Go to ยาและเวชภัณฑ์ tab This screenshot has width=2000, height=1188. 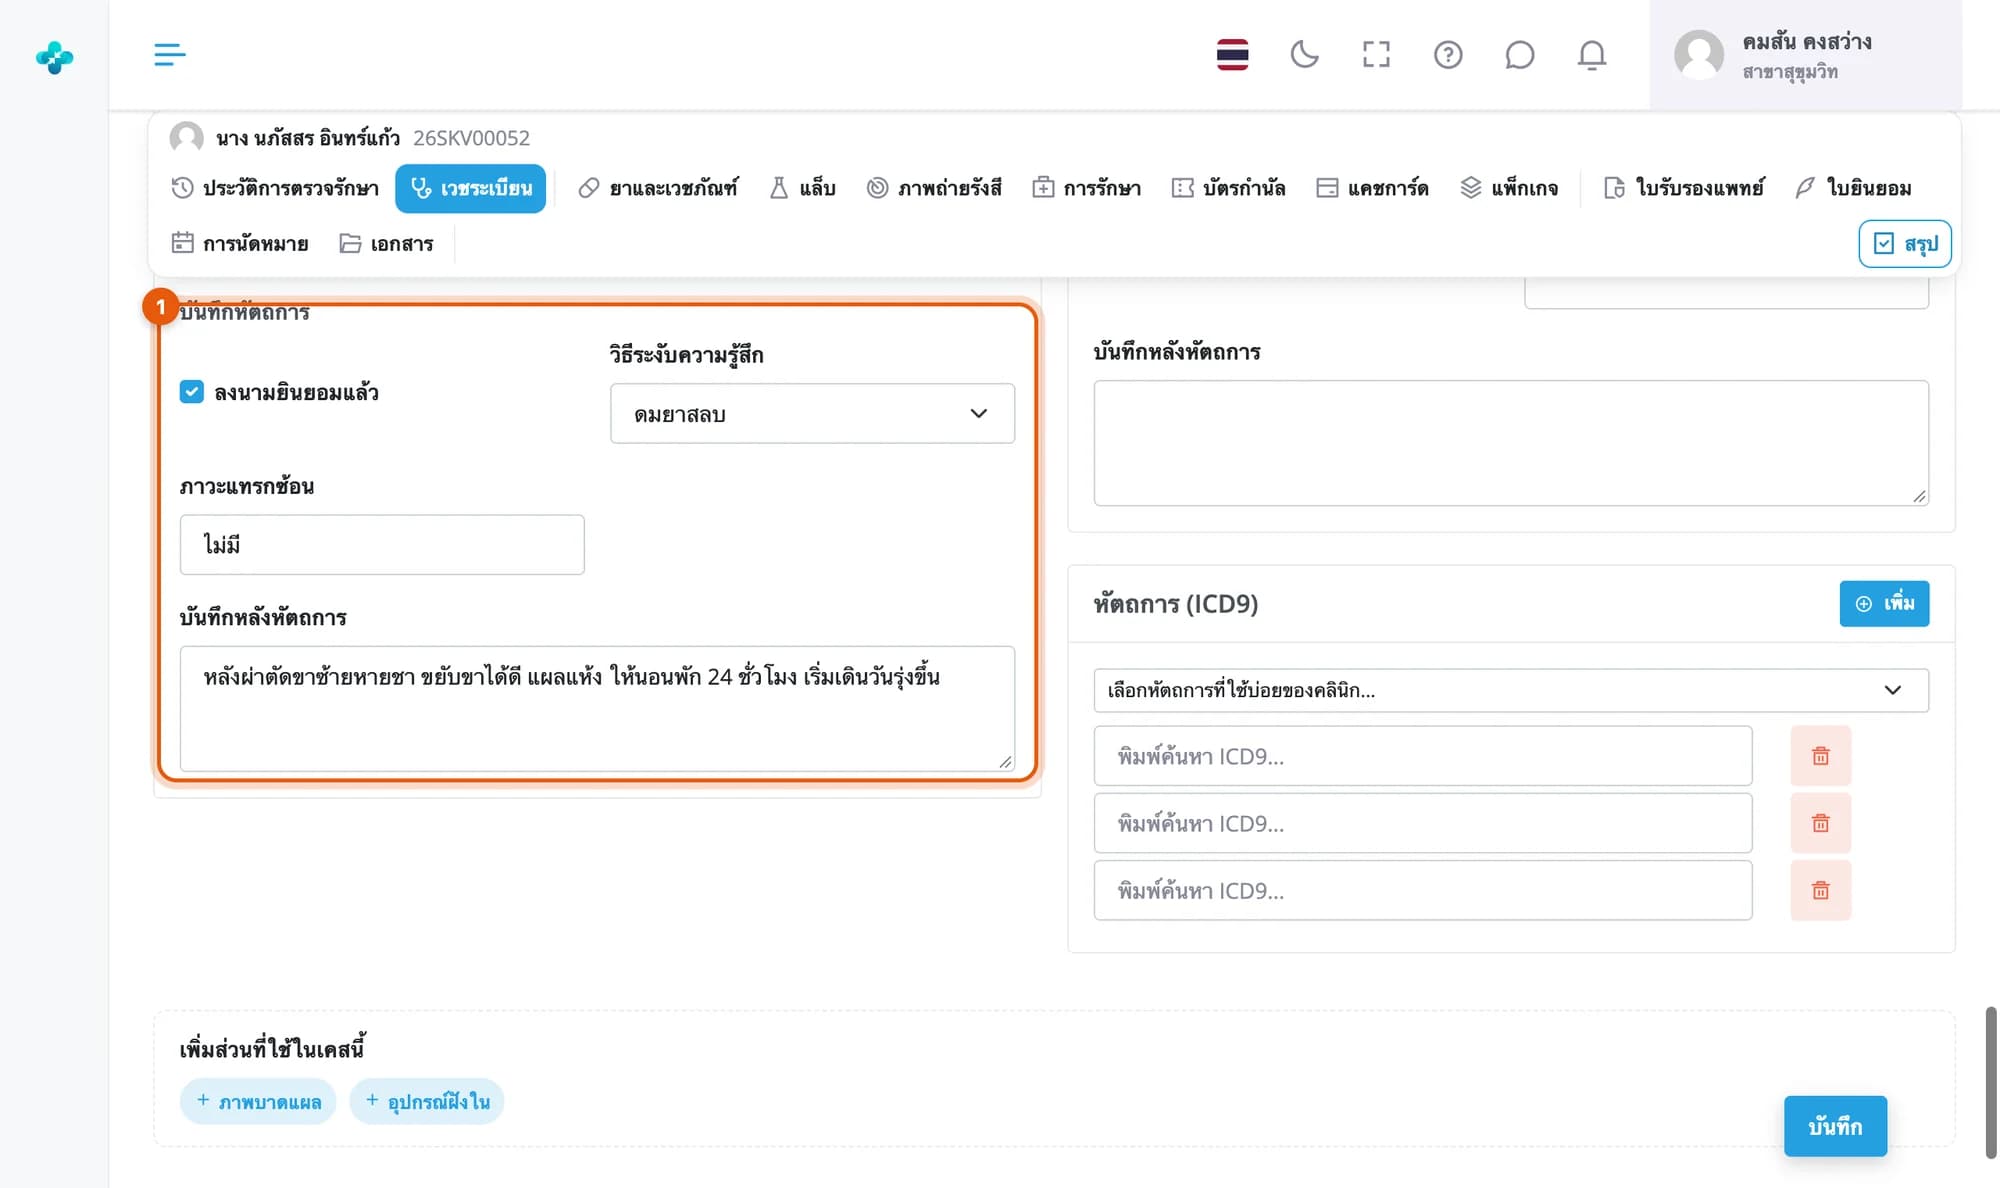click(x=658, y=188)
